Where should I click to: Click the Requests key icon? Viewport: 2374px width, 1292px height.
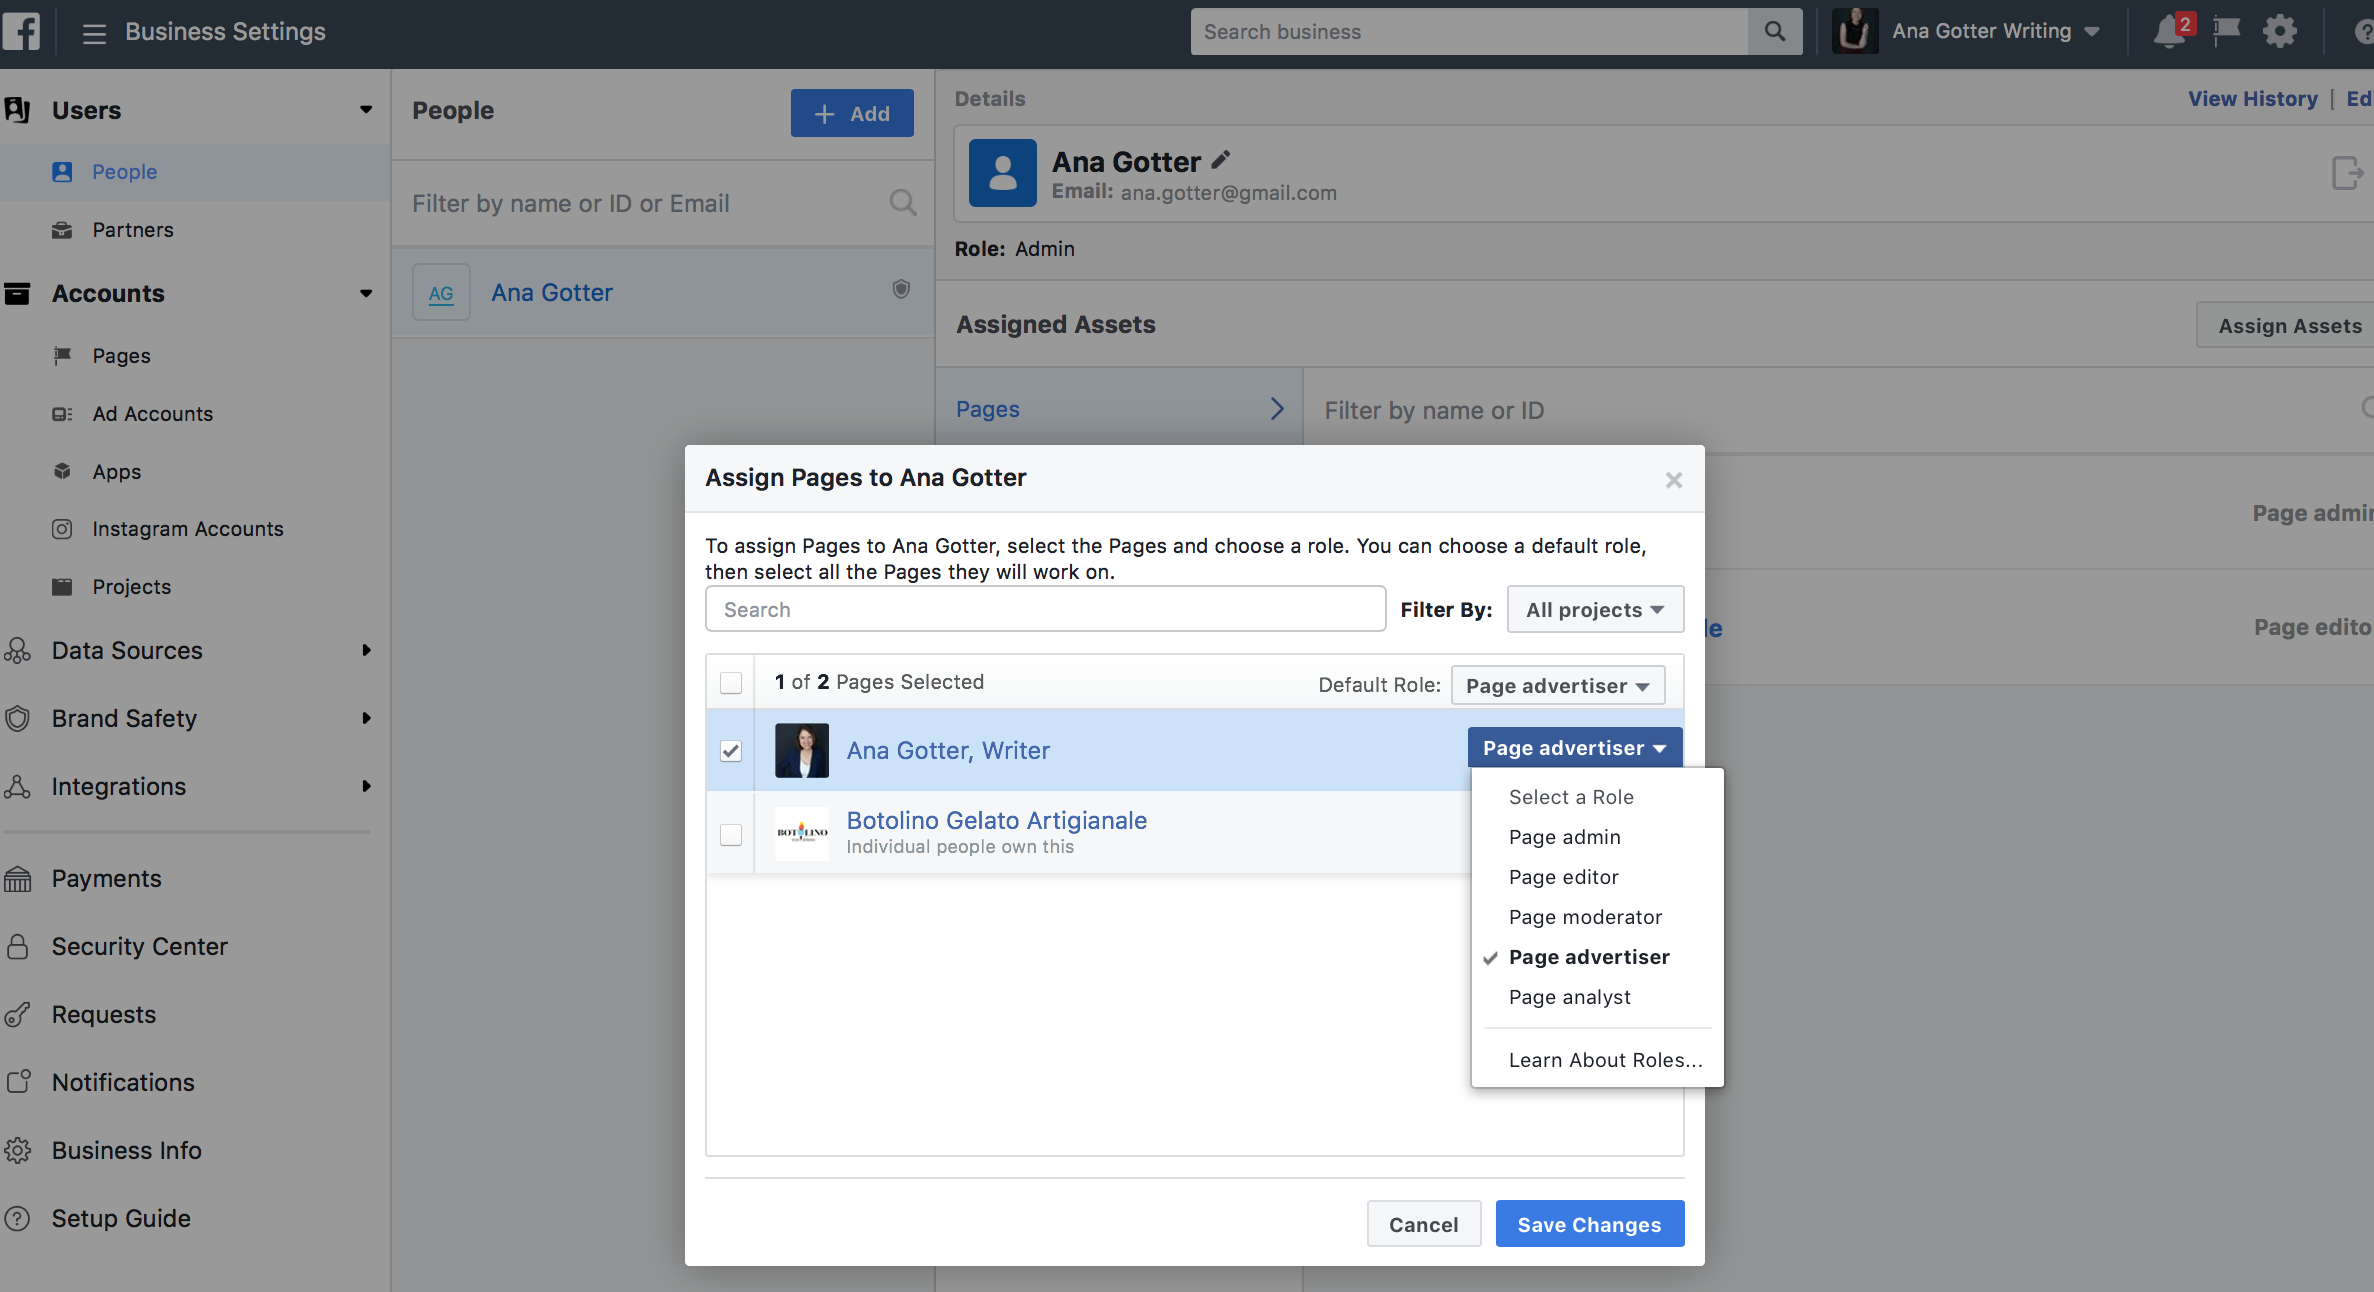click(18, 1015)
